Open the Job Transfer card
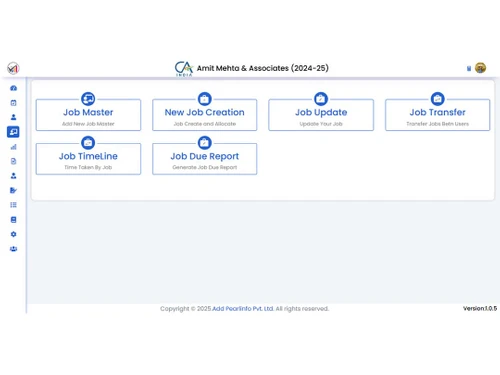Image resolution: width=500 pixels, height=375 pixels. tap(438, 115)
